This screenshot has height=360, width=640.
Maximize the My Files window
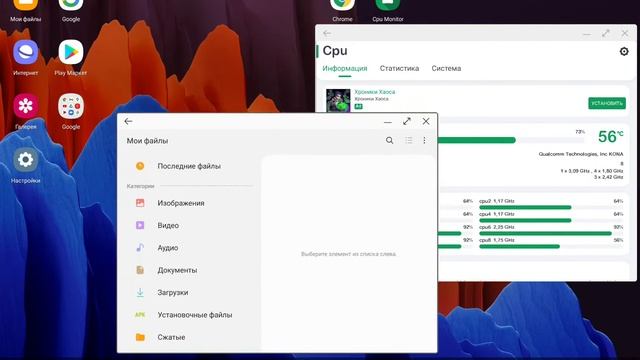coord(407,121)
